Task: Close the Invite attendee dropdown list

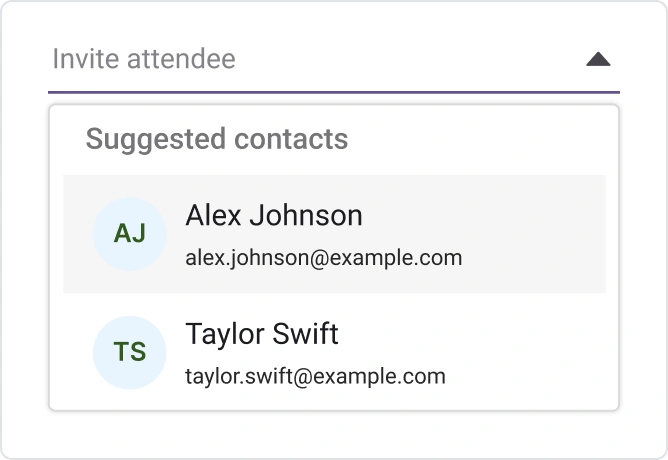Action: coord(598,59)
